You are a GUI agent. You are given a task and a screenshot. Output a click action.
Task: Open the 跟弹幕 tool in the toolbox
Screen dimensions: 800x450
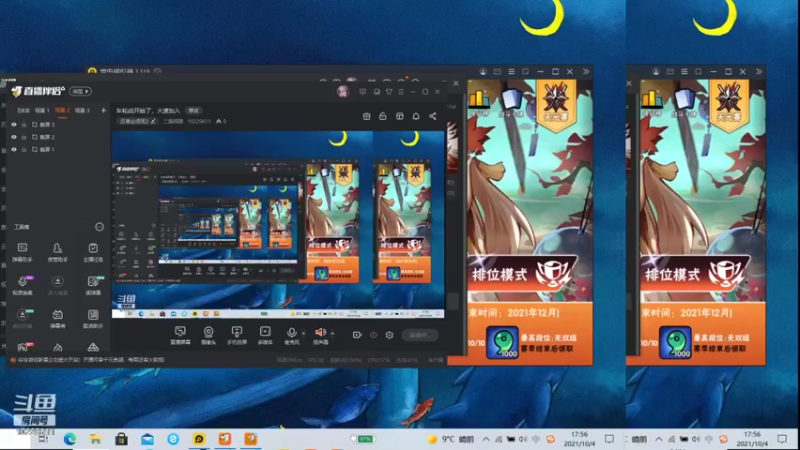93,285
